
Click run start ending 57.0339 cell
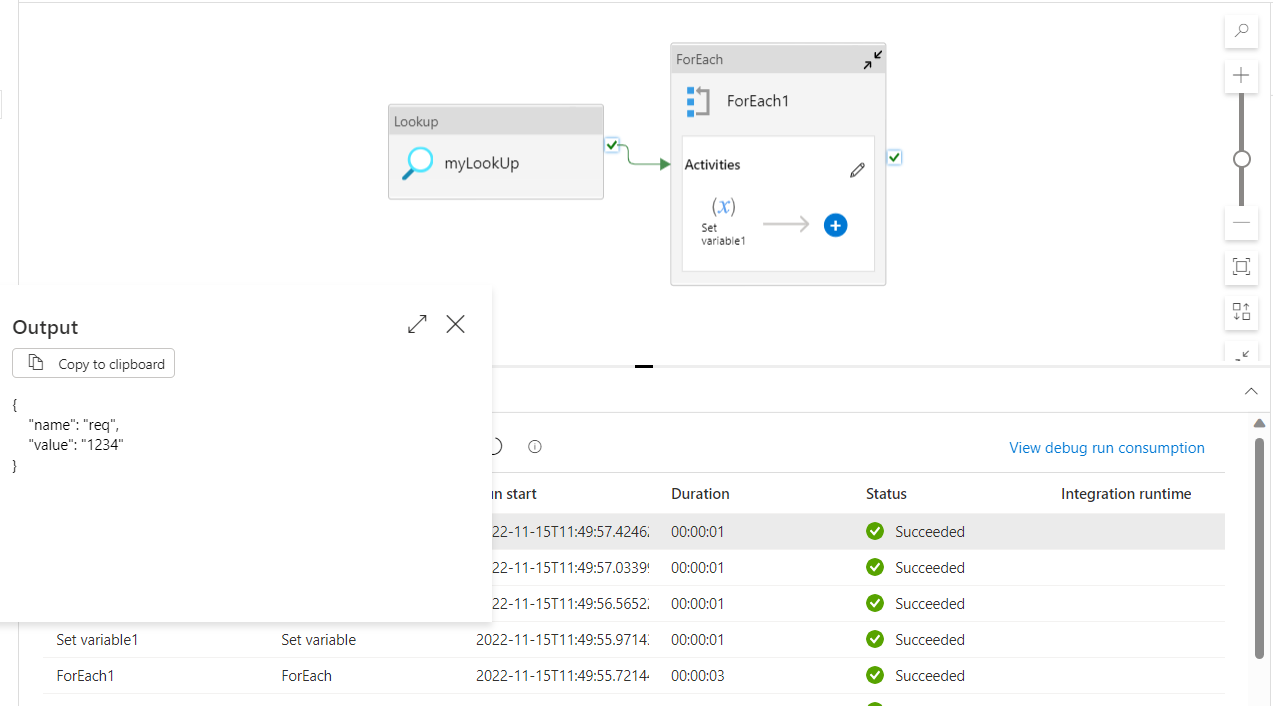pyautogui.click(x=570, y=568)
